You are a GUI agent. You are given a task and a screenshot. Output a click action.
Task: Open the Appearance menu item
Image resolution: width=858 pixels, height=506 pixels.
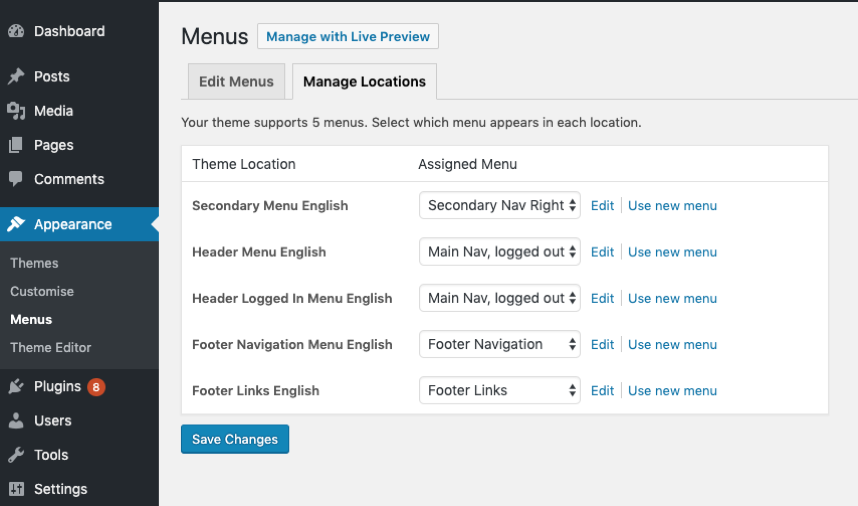click(x=79, y=224)
